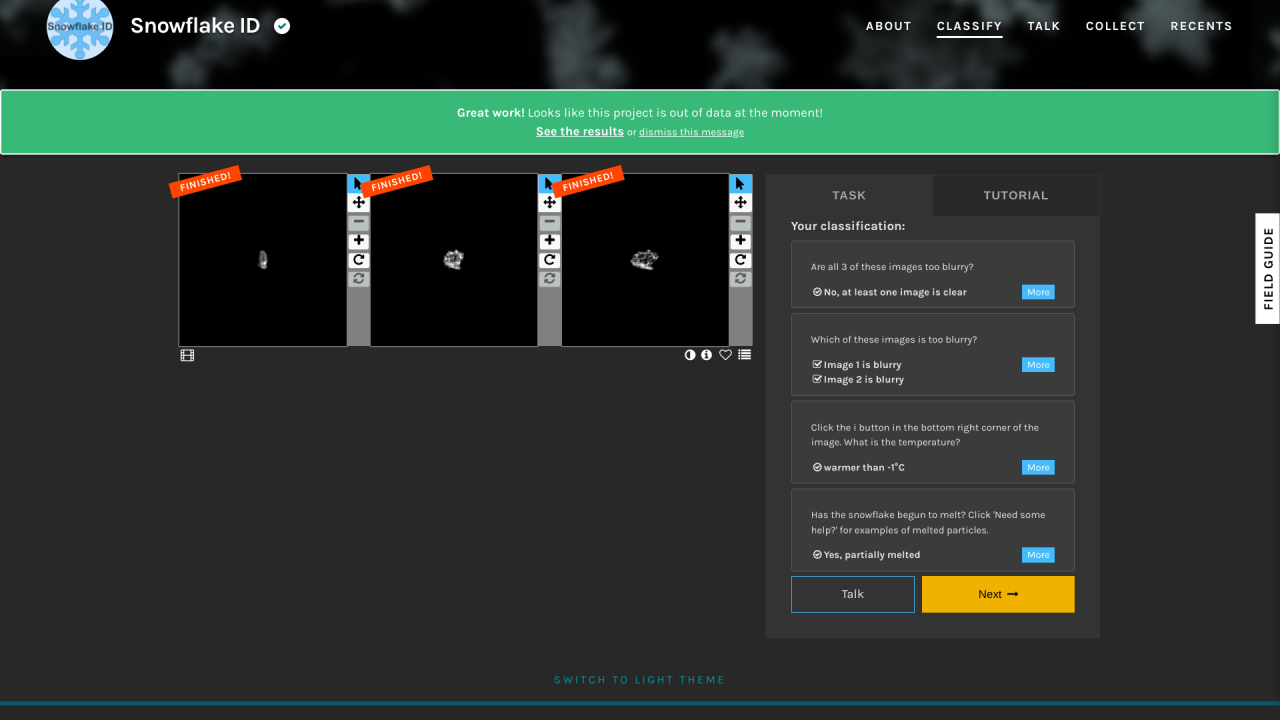Open the RECENTS page
The image size is (1280, 720).
[1201, 26]
